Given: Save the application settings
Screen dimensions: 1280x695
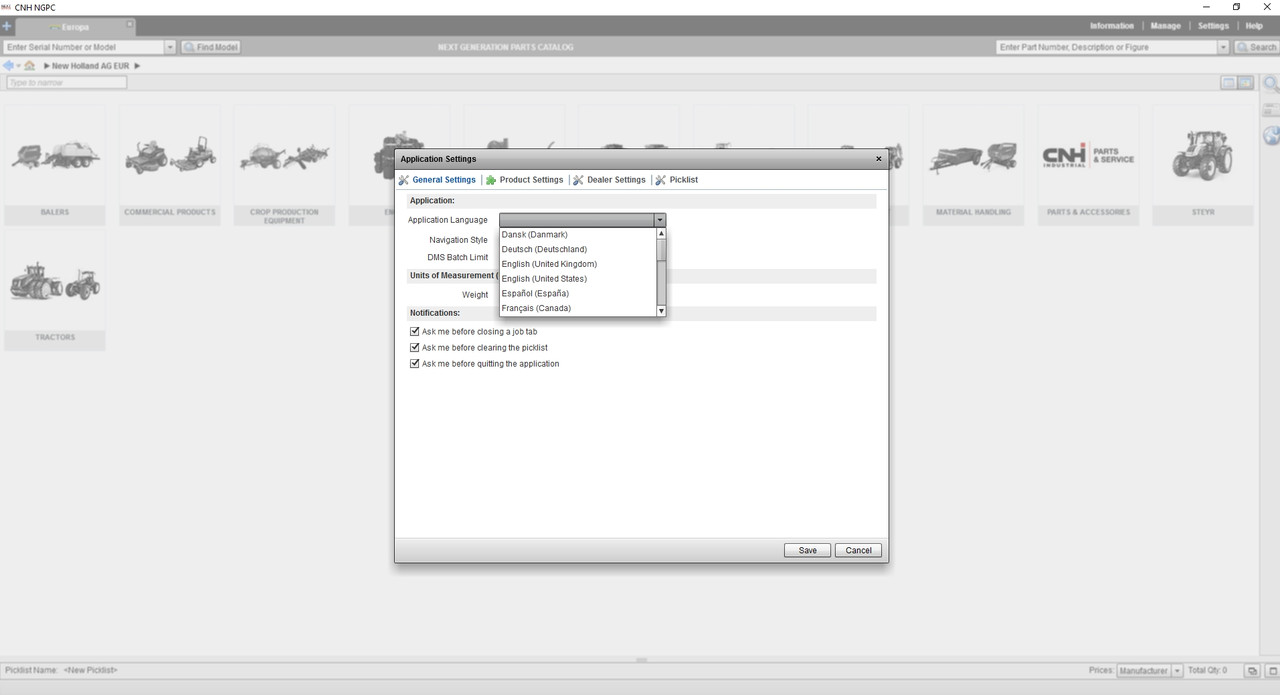Looking at the screenshot, I should (x=807, y=550).
